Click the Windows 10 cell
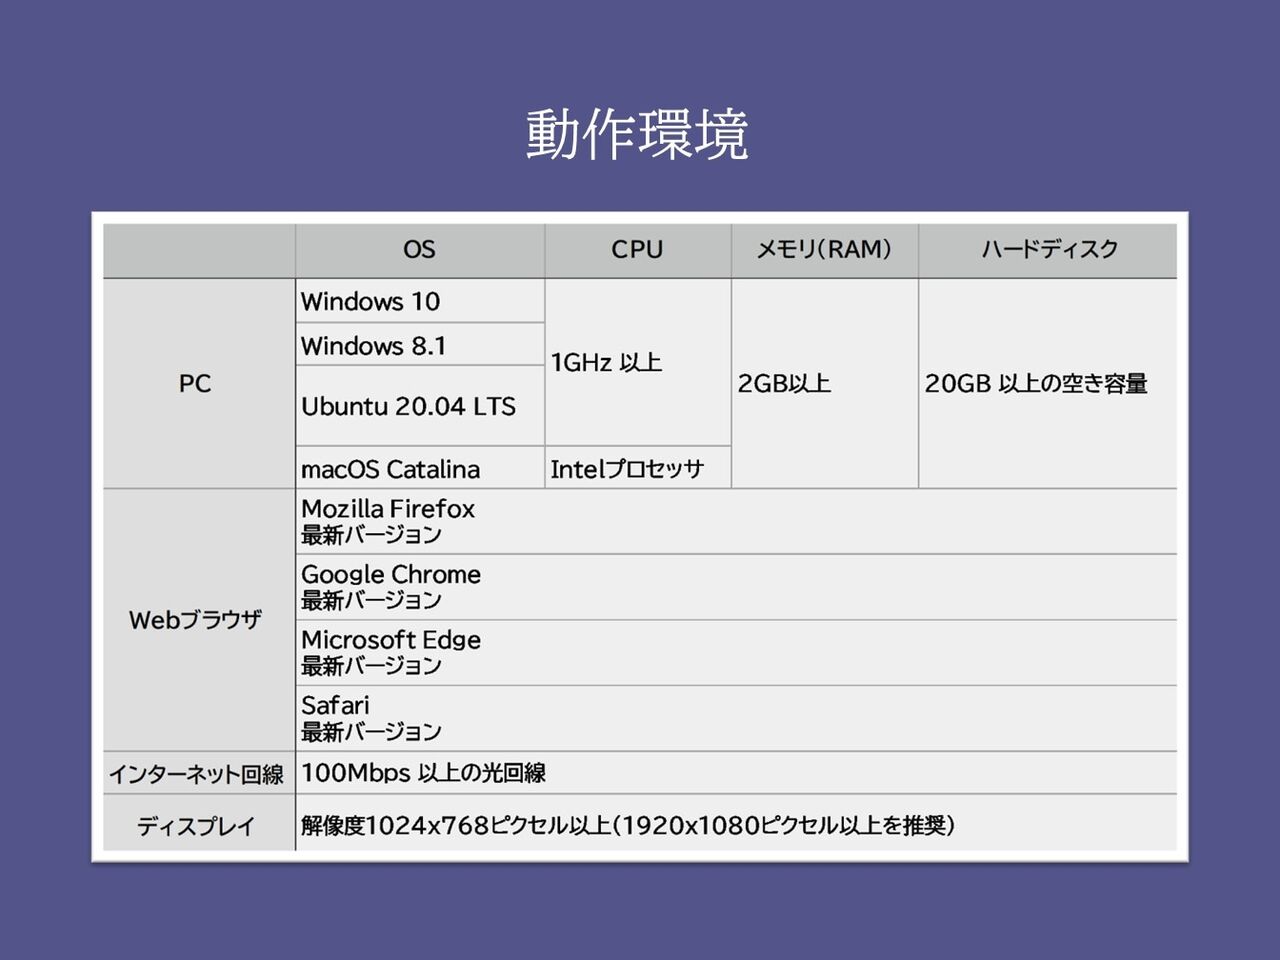Viewport: 1280px width, 960px height. [x=420, y=300]
